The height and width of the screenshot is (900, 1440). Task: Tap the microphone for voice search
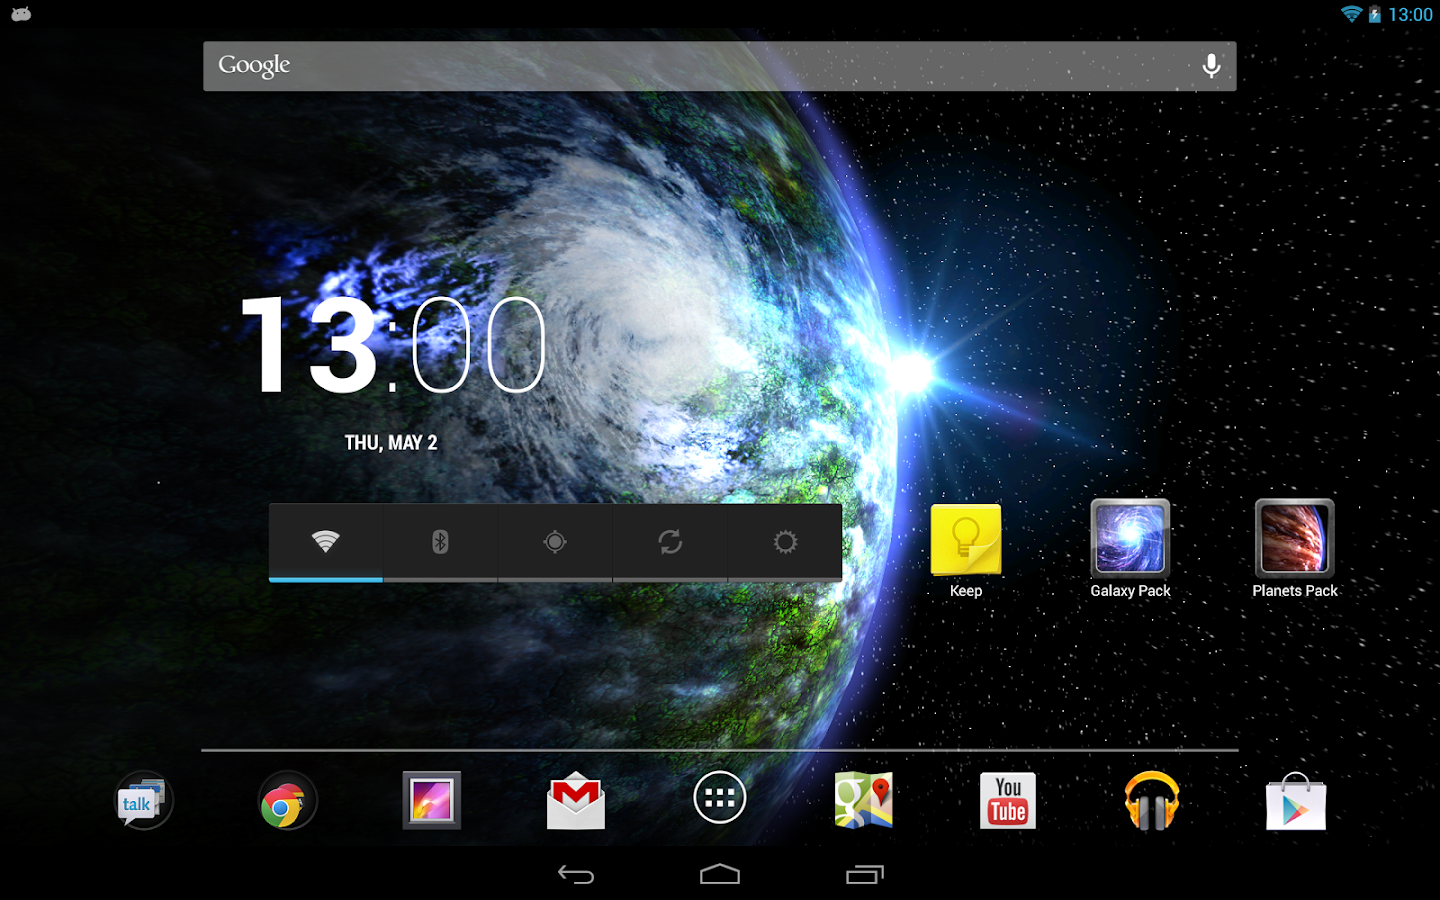coord(1211,65)
